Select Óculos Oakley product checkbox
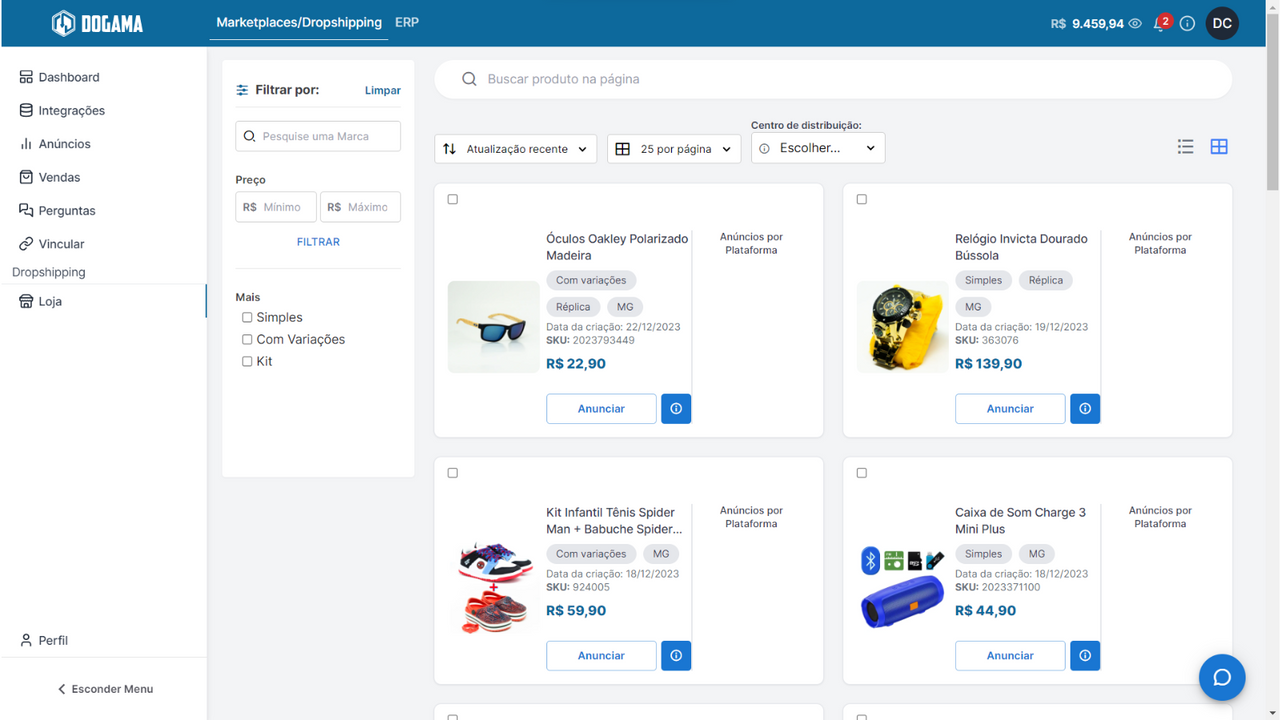 (x=453, y=200)
